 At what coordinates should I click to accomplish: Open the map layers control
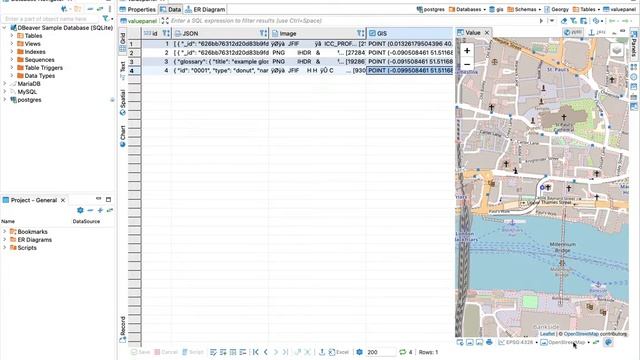(617, 50)
